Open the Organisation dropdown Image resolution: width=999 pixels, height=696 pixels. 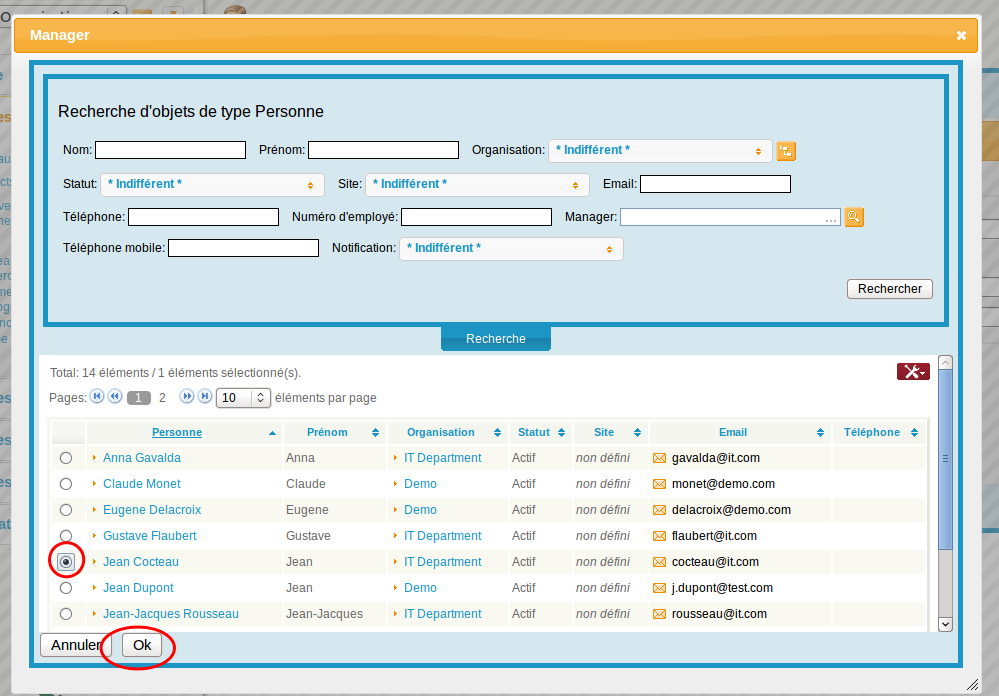pos(660,150)
